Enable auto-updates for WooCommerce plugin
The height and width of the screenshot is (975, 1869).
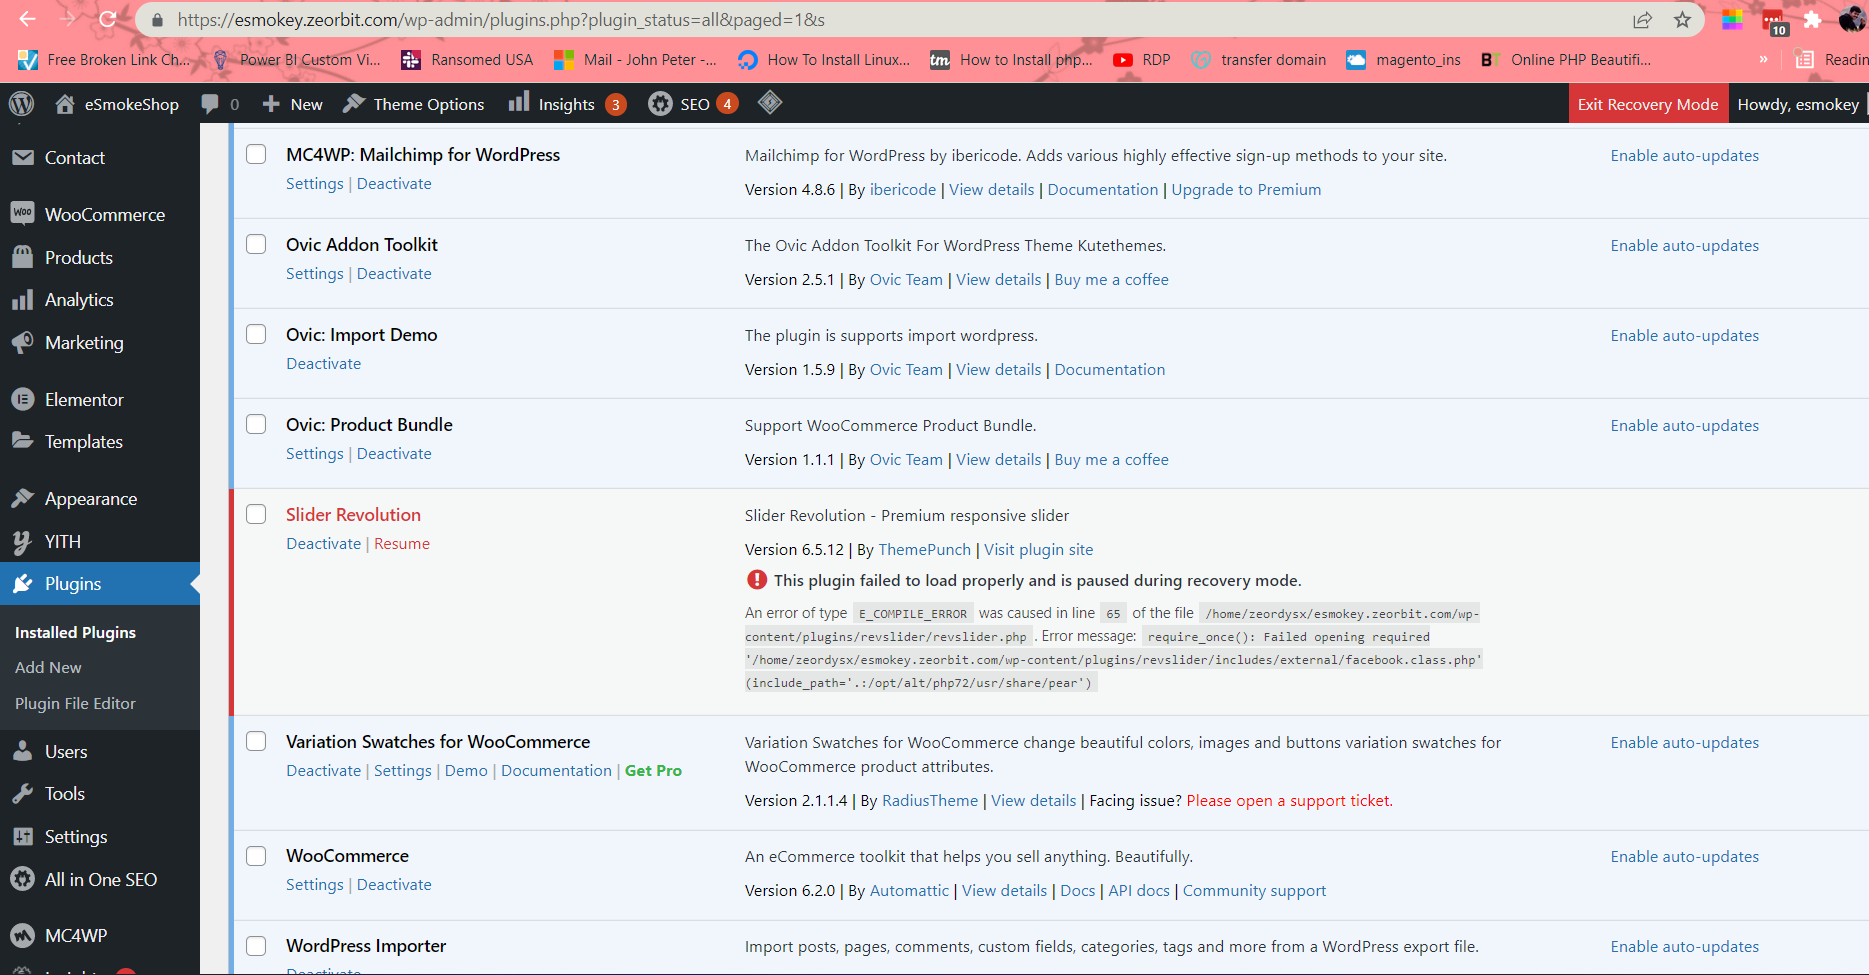pyautogui.click(x=1684, y=857)
